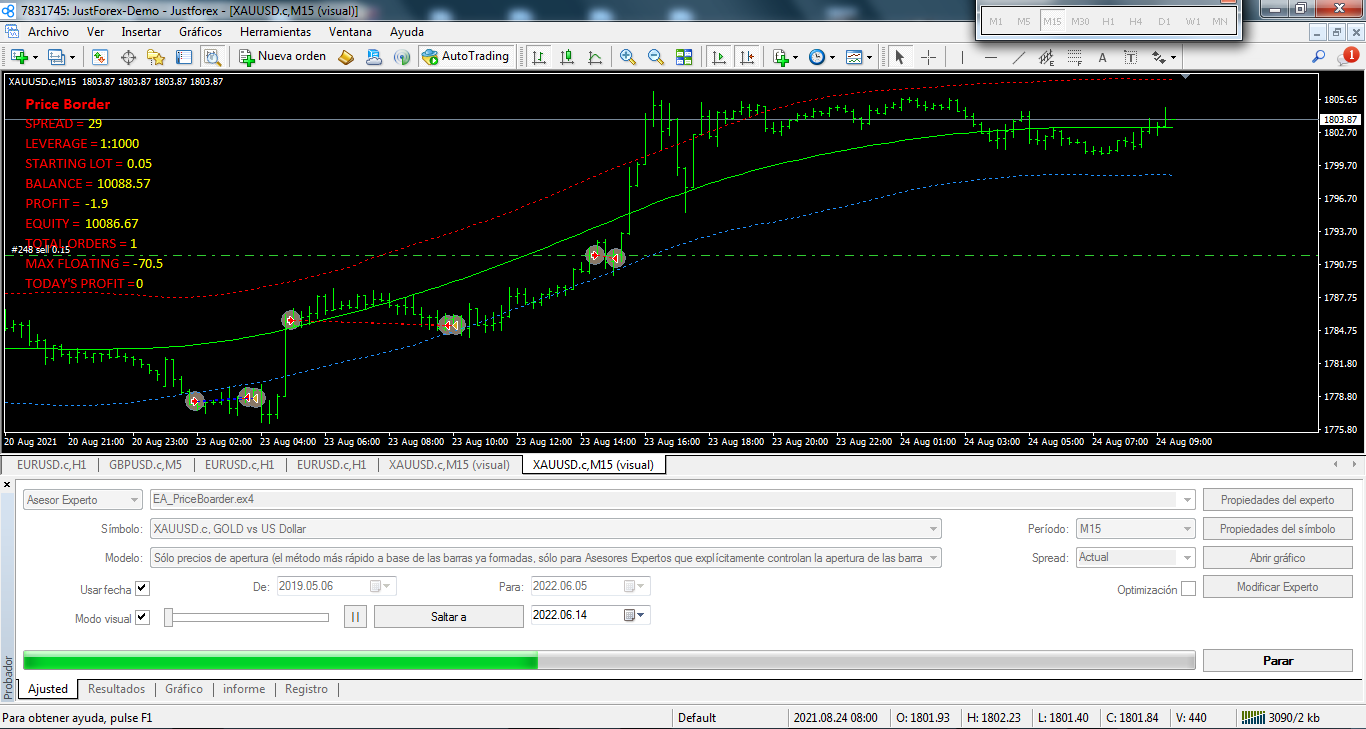Switch to bar chart display
1366x729 pixels.
[539, 57]
